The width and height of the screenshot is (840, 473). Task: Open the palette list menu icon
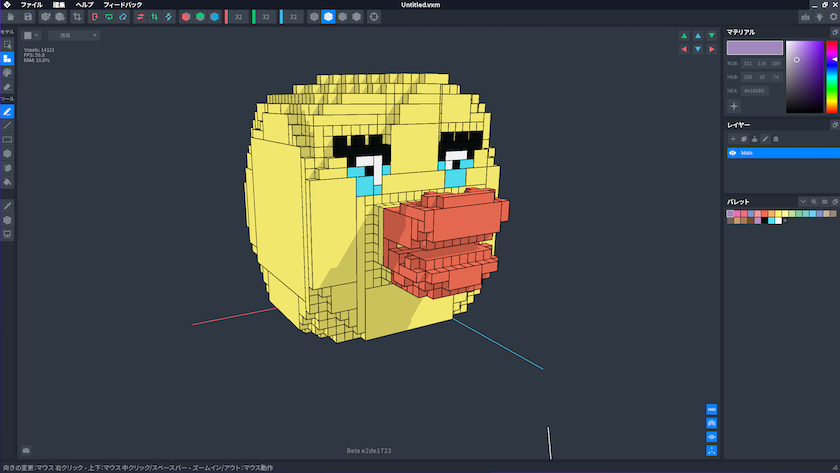[x=824, y=202]
